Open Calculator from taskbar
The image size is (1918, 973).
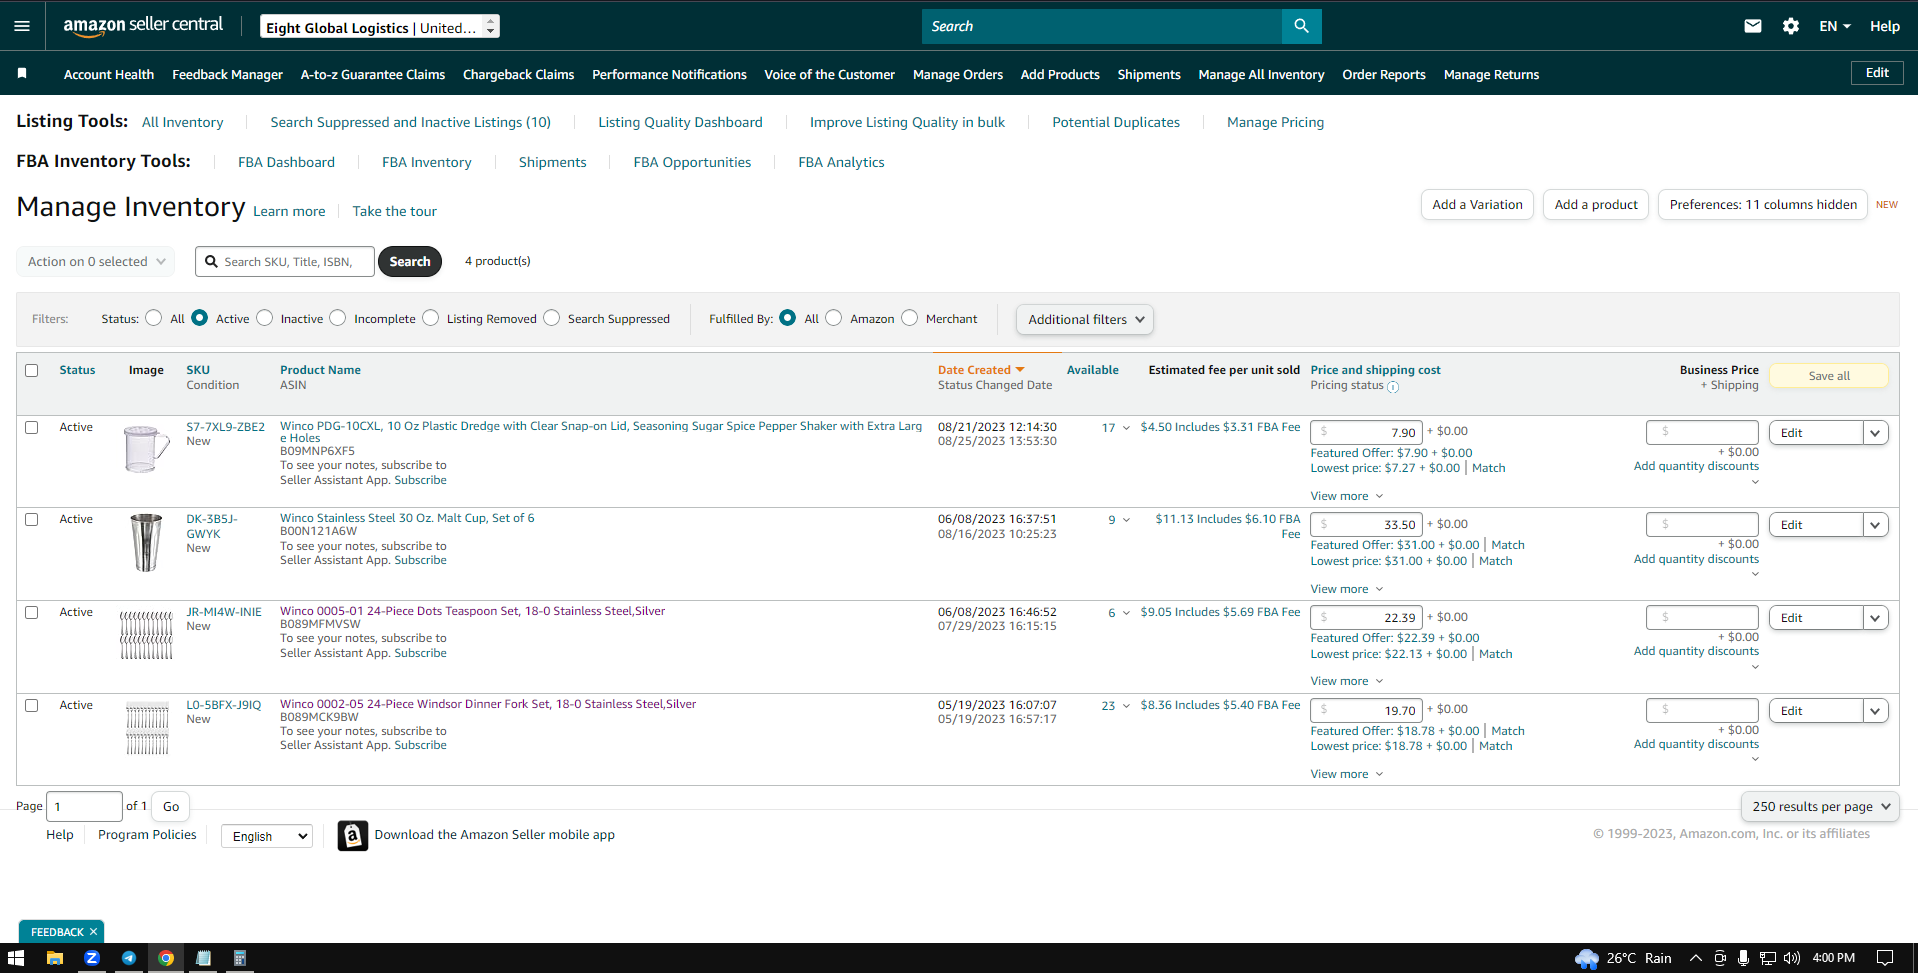pyautogui.click(x=240, y=958)
